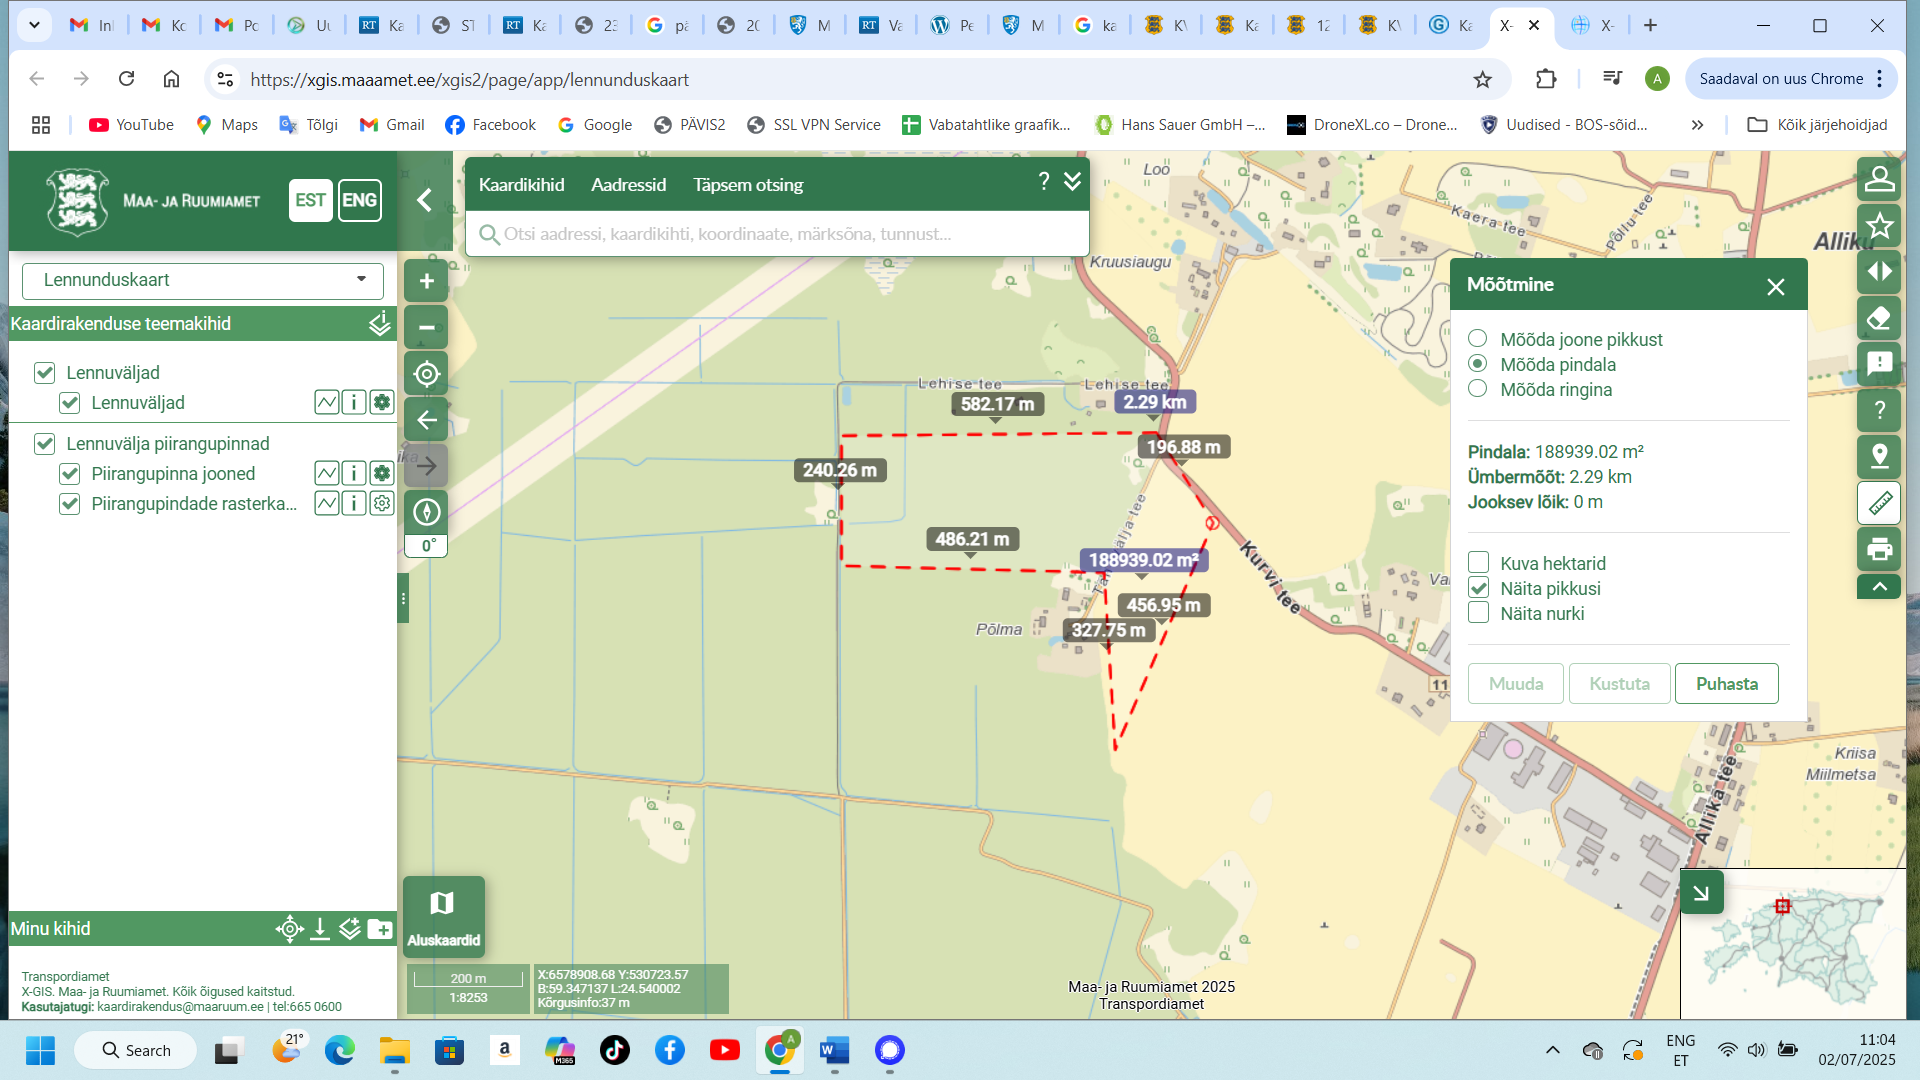Show more bookmarks with the chevron
The width and height of the screenshot is (1920, 1080).
1697,125
